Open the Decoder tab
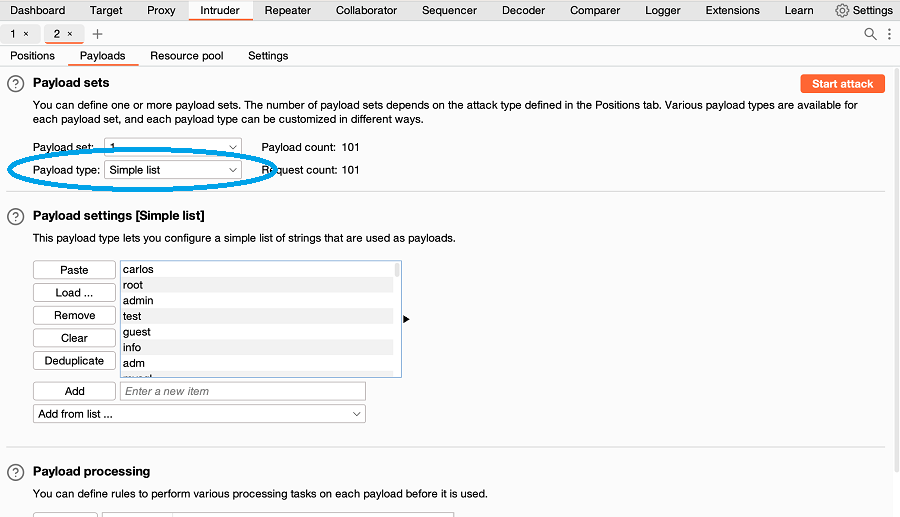 pyautogui.click(x=523, y=10)
